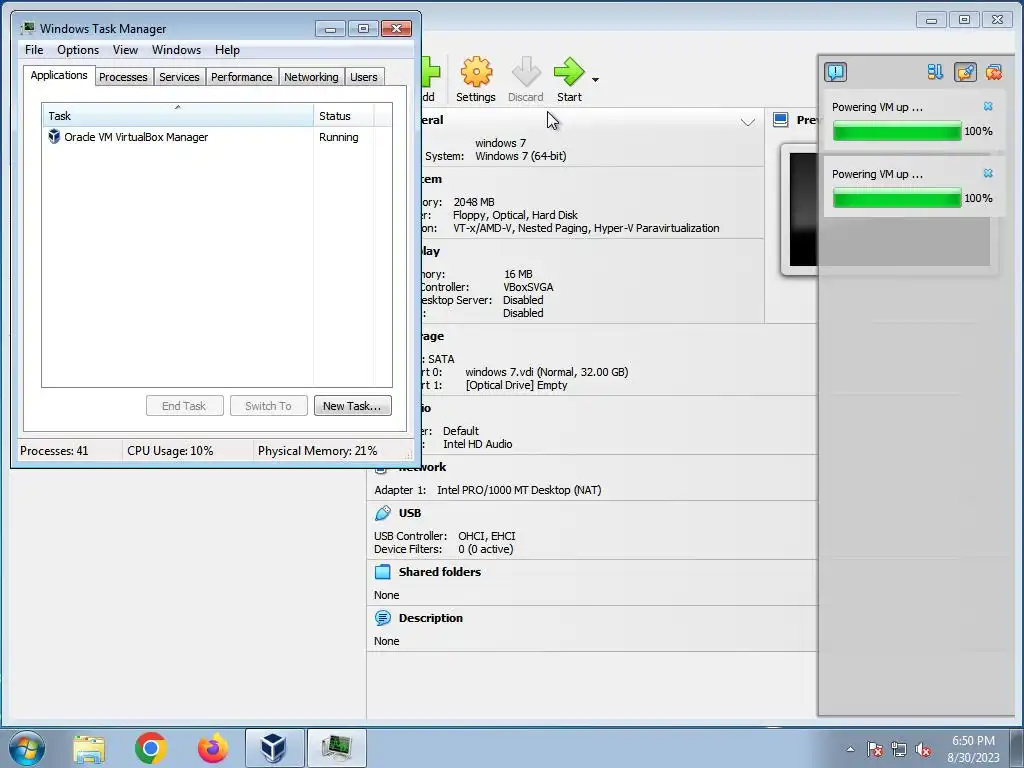Viewport: 1024px width, 768px height.
Task: Click the CPU Usage: 10% status entry
Action: pos(170,451)
